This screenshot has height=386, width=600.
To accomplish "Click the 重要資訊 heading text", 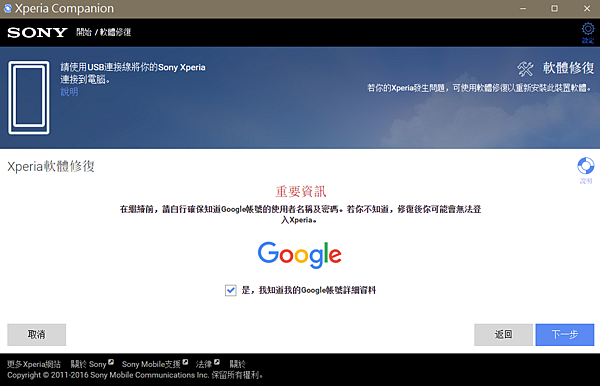I will pos(301,191).
